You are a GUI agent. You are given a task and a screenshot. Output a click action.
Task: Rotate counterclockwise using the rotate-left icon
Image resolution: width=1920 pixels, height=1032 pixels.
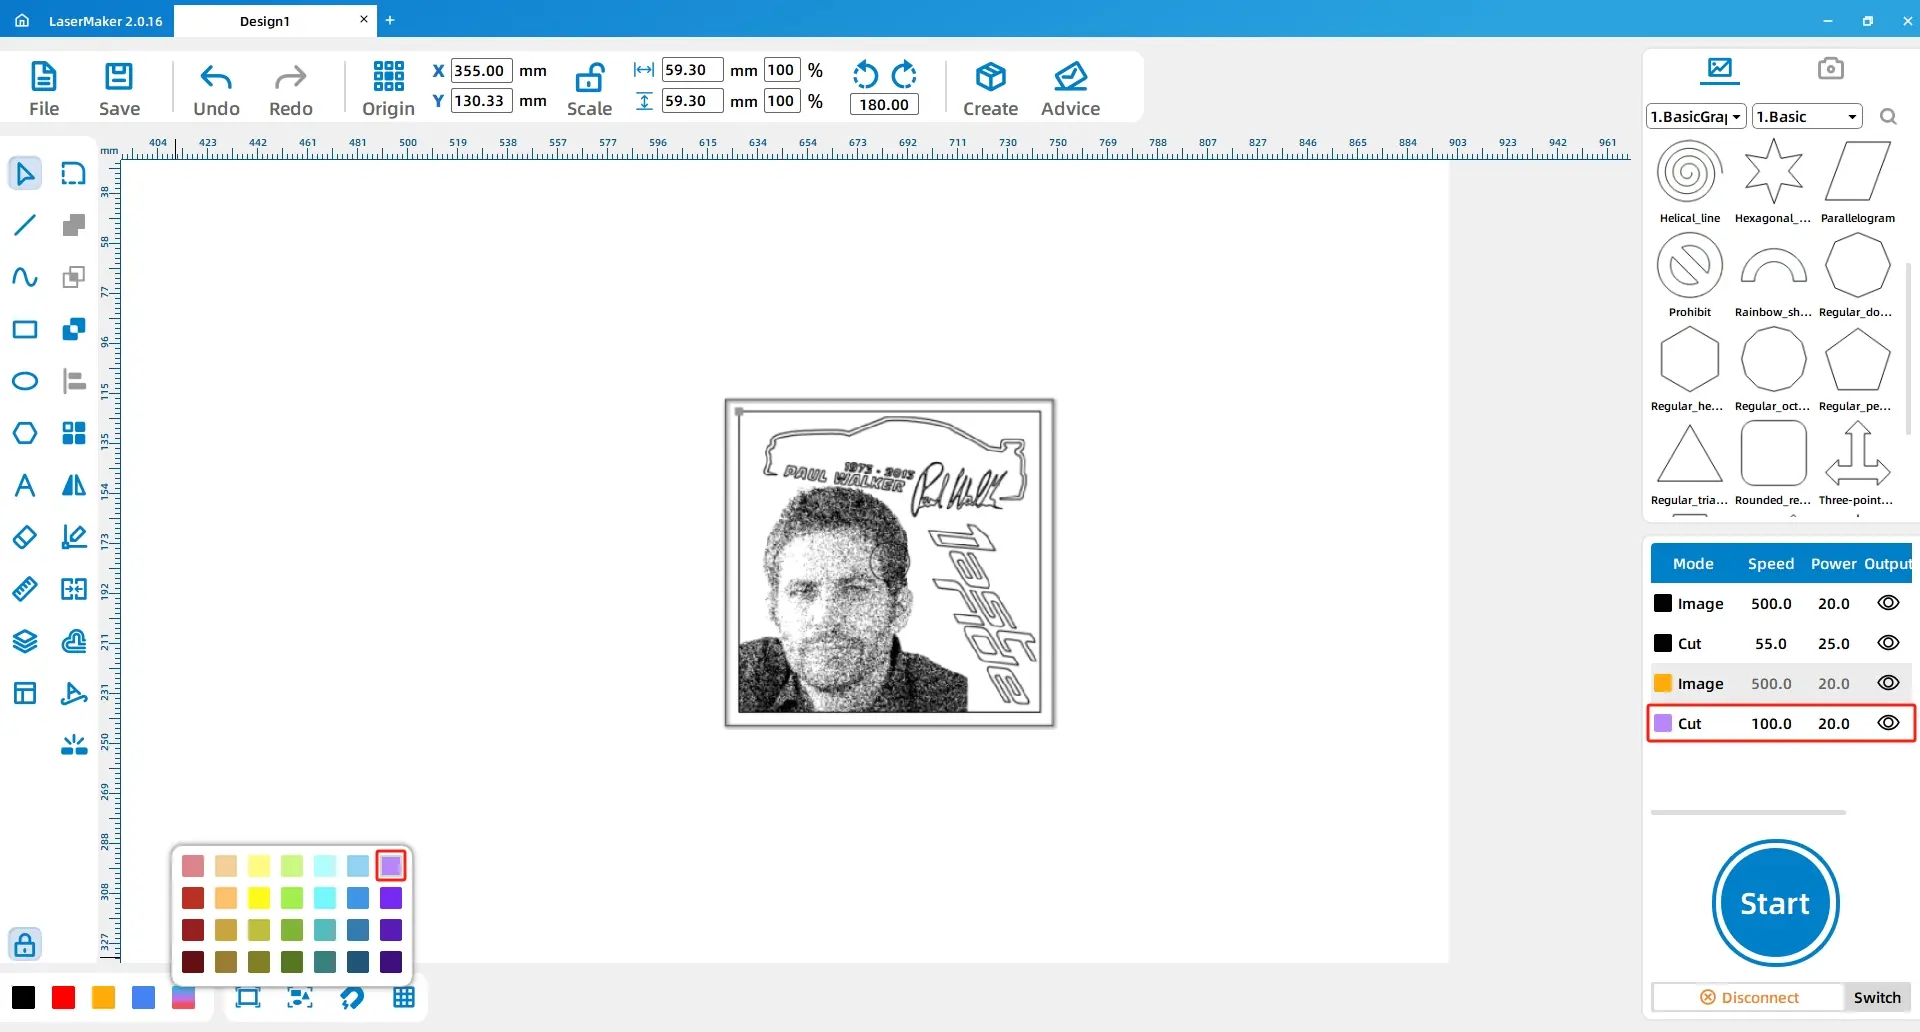(x=865, y=74)
